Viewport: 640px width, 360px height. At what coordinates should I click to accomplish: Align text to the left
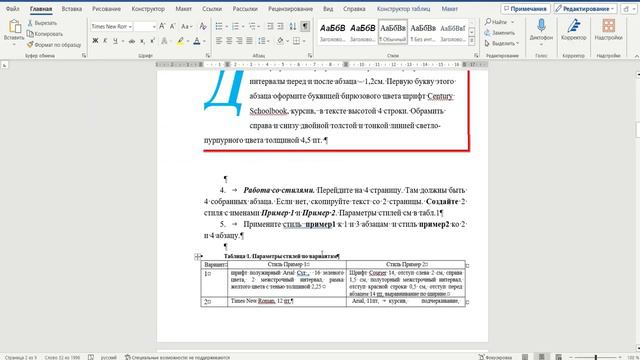[219, 41]
